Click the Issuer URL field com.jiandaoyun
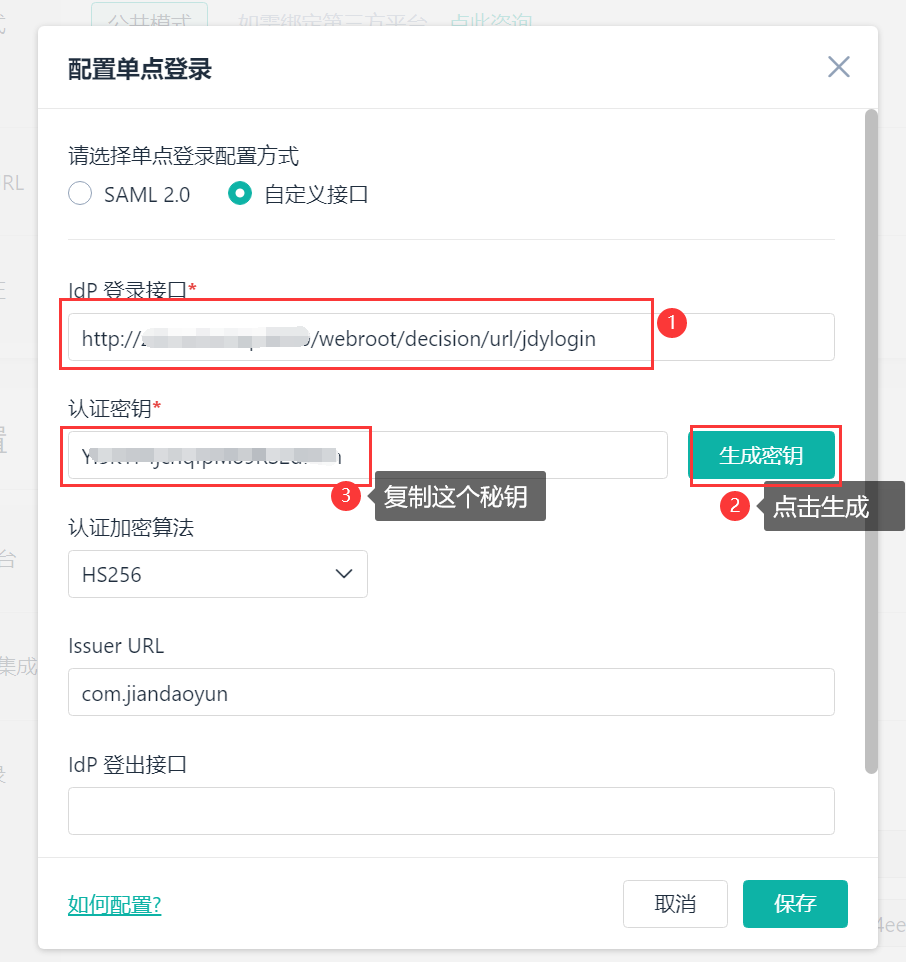Screen dimensions: 906x962 tap(451, 692)
